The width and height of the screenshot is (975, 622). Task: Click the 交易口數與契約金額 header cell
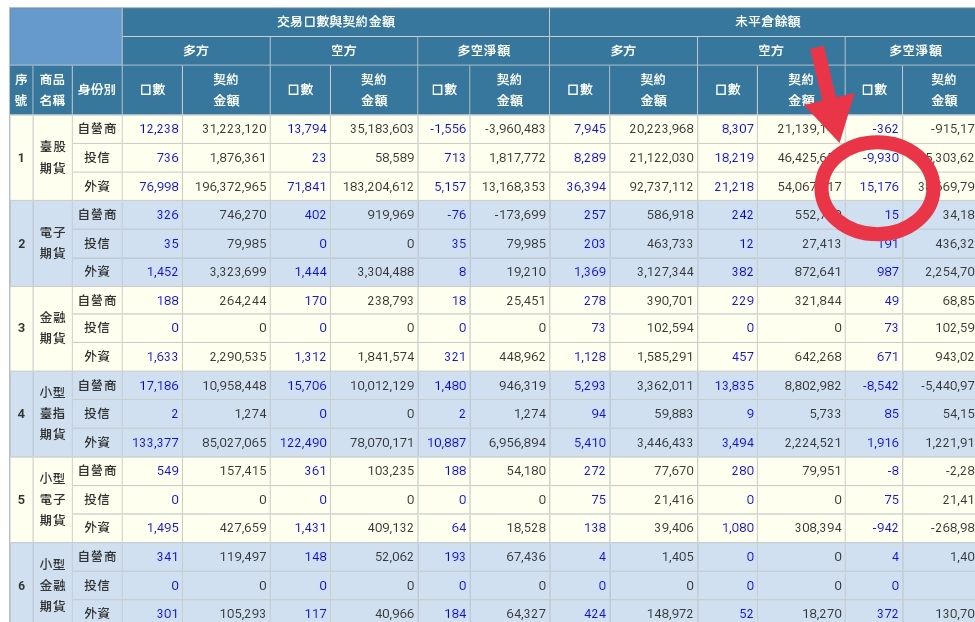click(336, 22)
